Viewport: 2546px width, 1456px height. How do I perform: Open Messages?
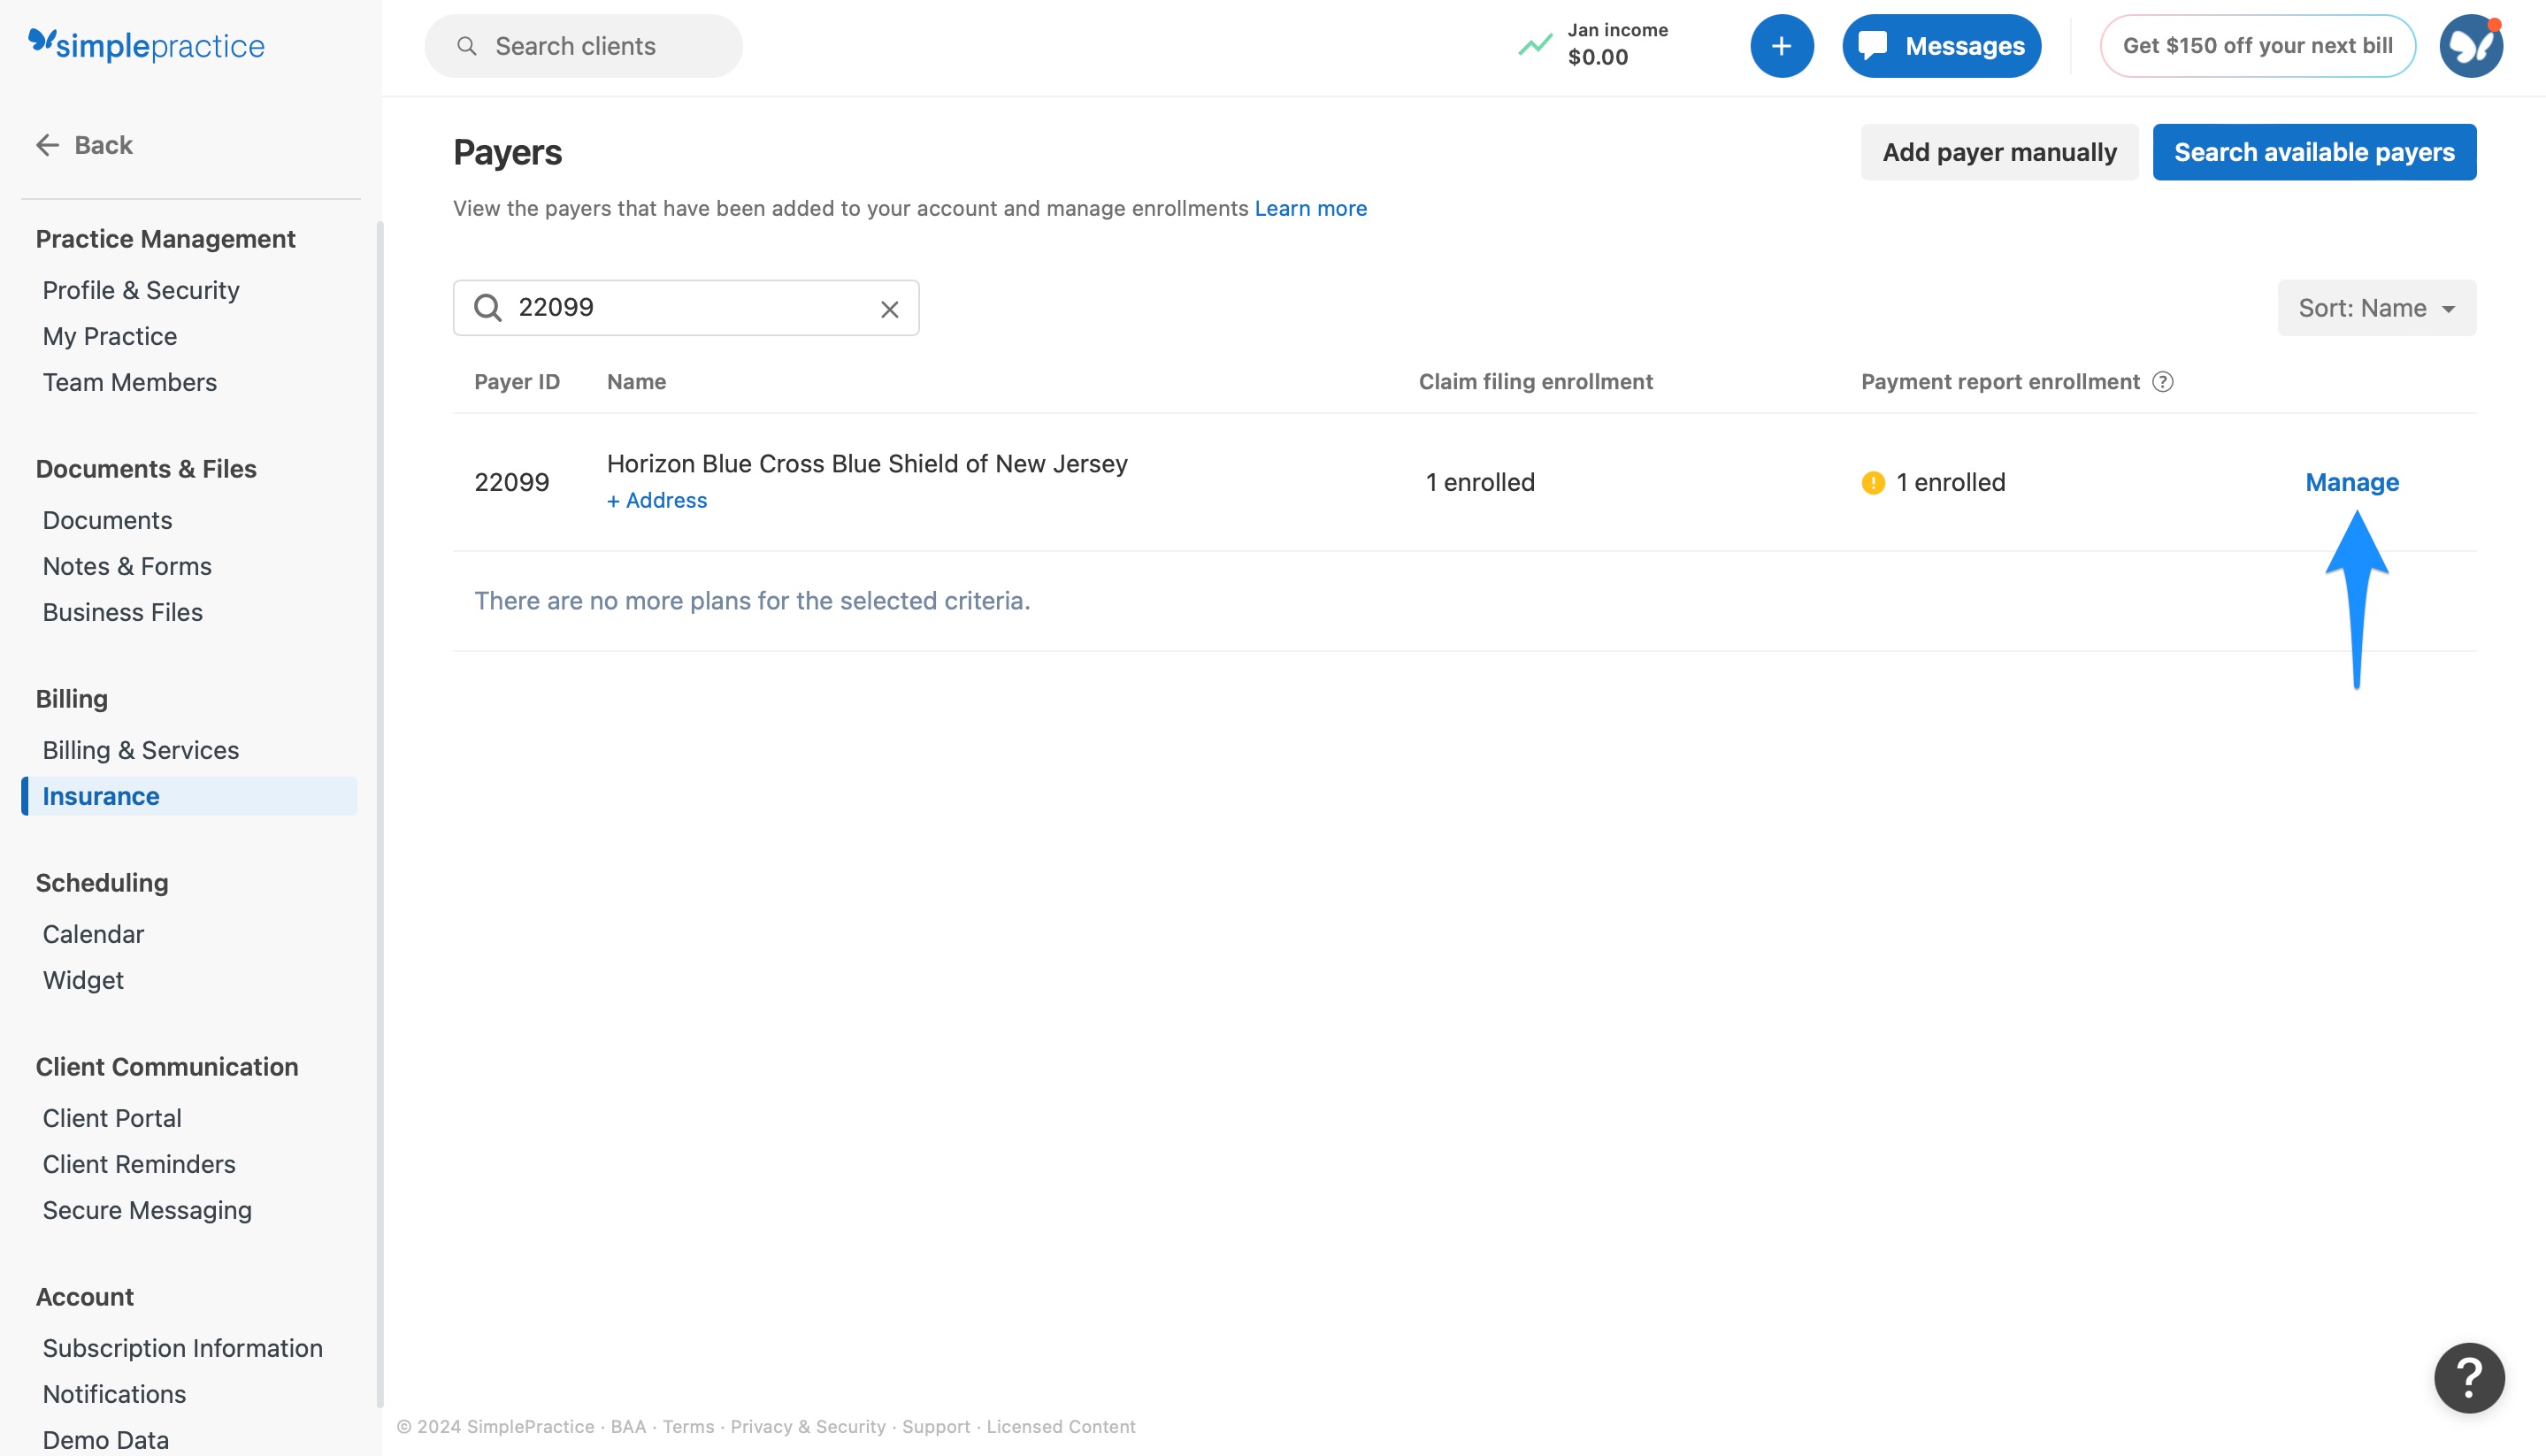click(x=1940, y=45)
